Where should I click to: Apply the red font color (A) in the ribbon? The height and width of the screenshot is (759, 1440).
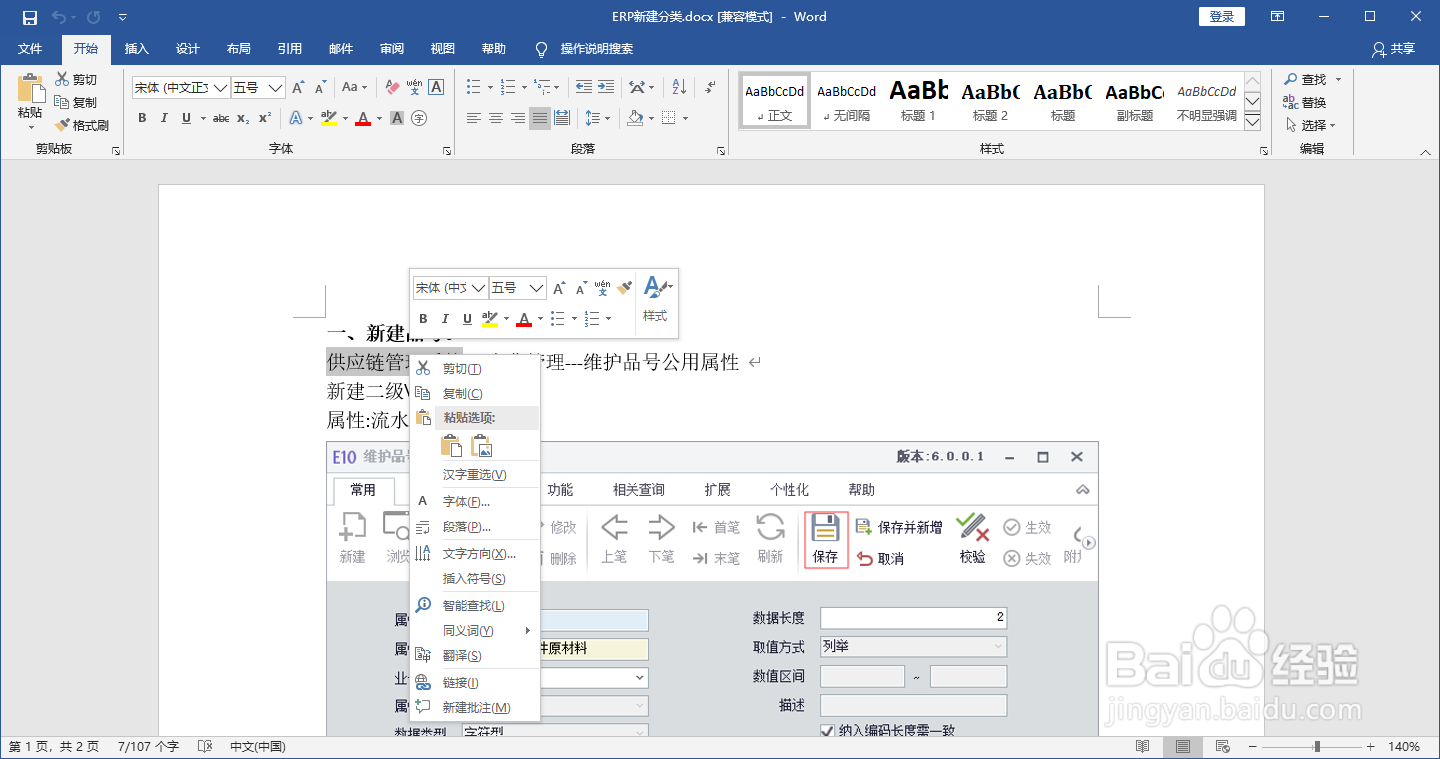click(362, 118)
